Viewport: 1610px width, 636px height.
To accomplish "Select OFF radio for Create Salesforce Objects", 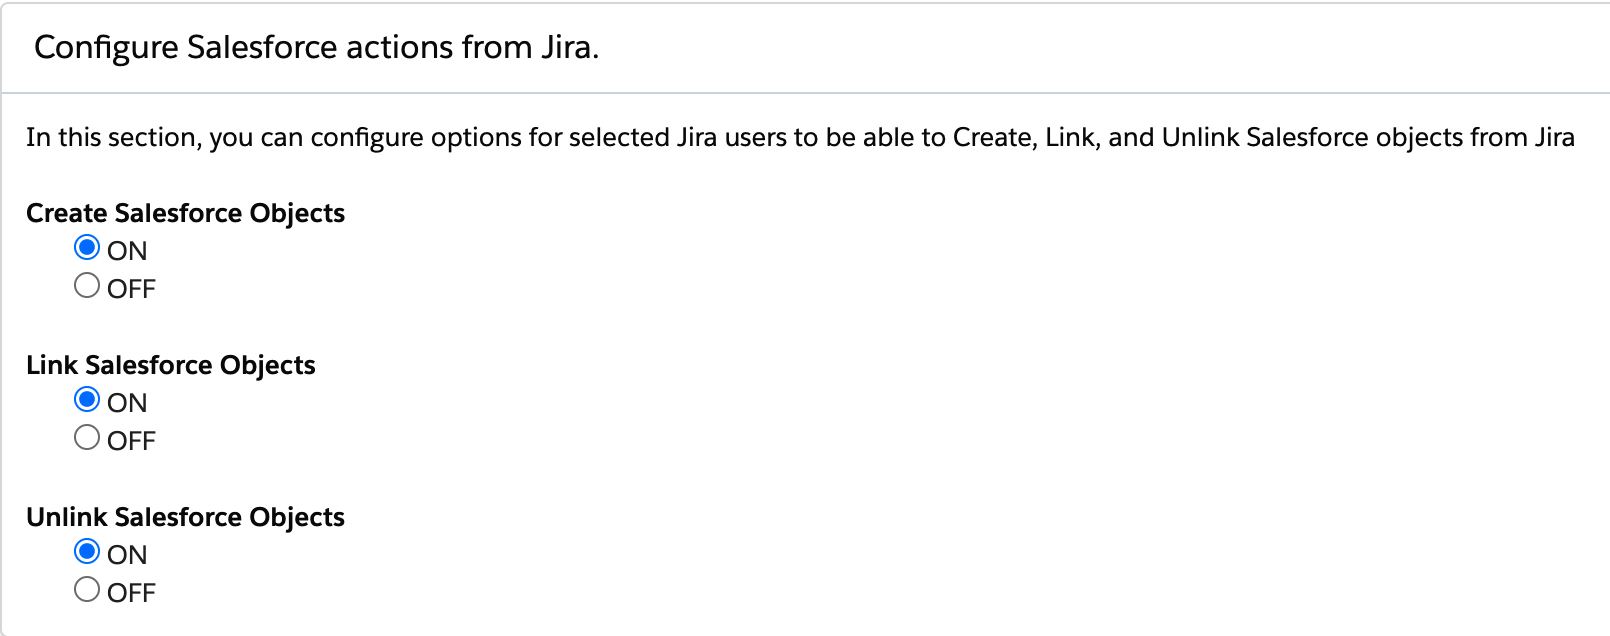I will click(x=87, y=286).
